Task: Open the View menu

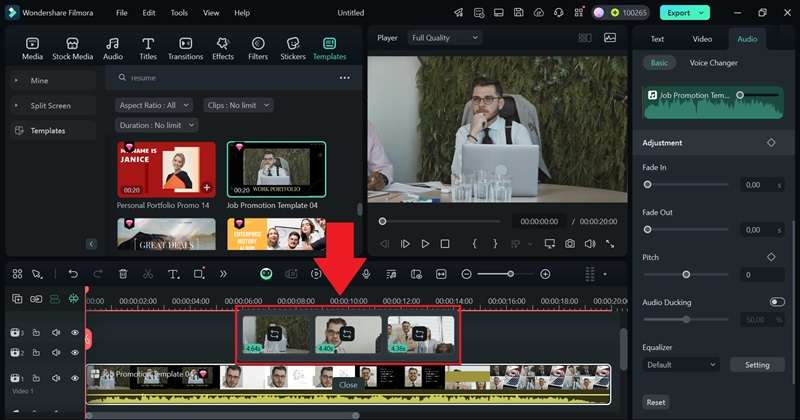Action: pyautogui.click(x=211, y=13)
